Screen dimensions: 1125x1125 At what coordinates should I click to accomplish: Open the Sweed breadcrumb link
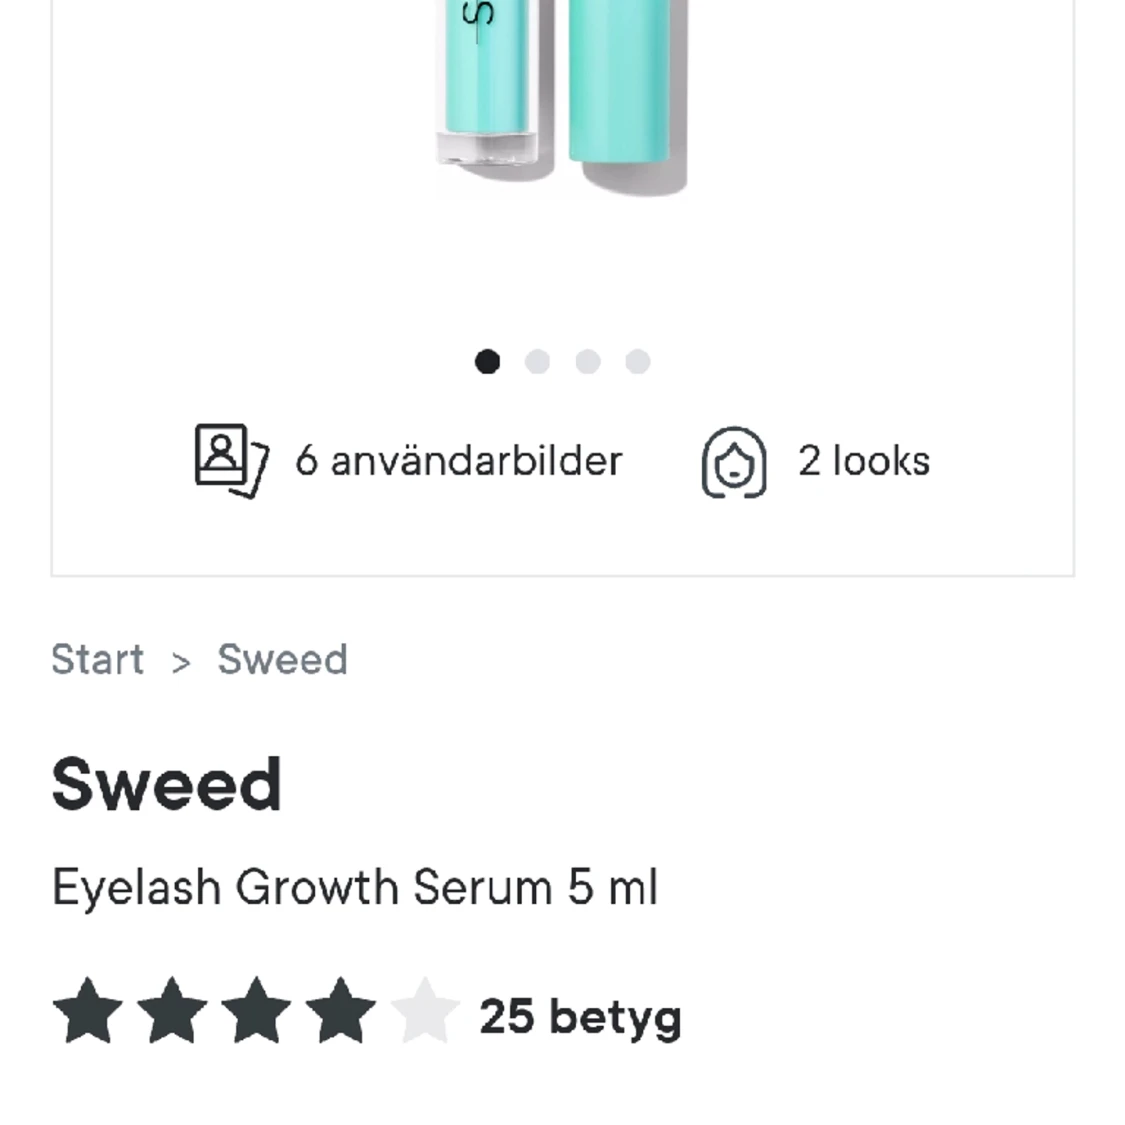click(283, 659)
